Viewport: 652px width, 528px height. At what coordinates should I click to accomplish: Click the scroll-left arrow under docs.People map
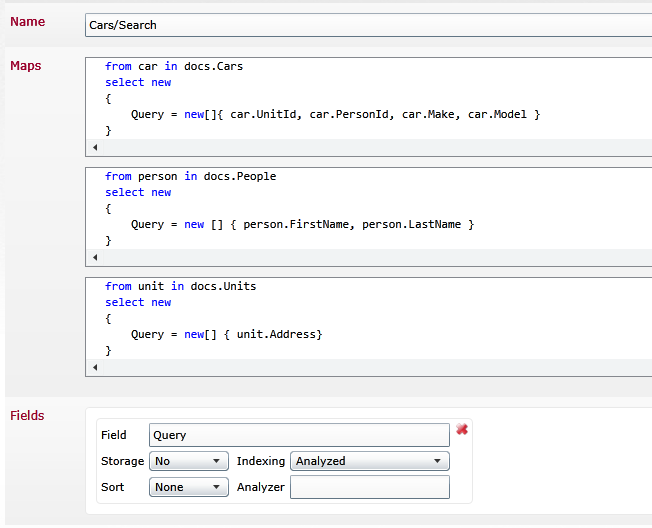coord(95,257)
